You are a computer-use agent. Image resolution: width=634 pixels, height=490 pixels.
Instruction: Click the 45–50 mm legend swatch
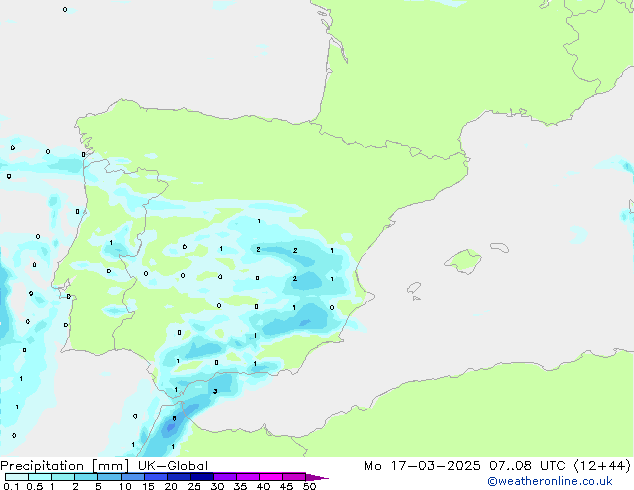point(294,477)
